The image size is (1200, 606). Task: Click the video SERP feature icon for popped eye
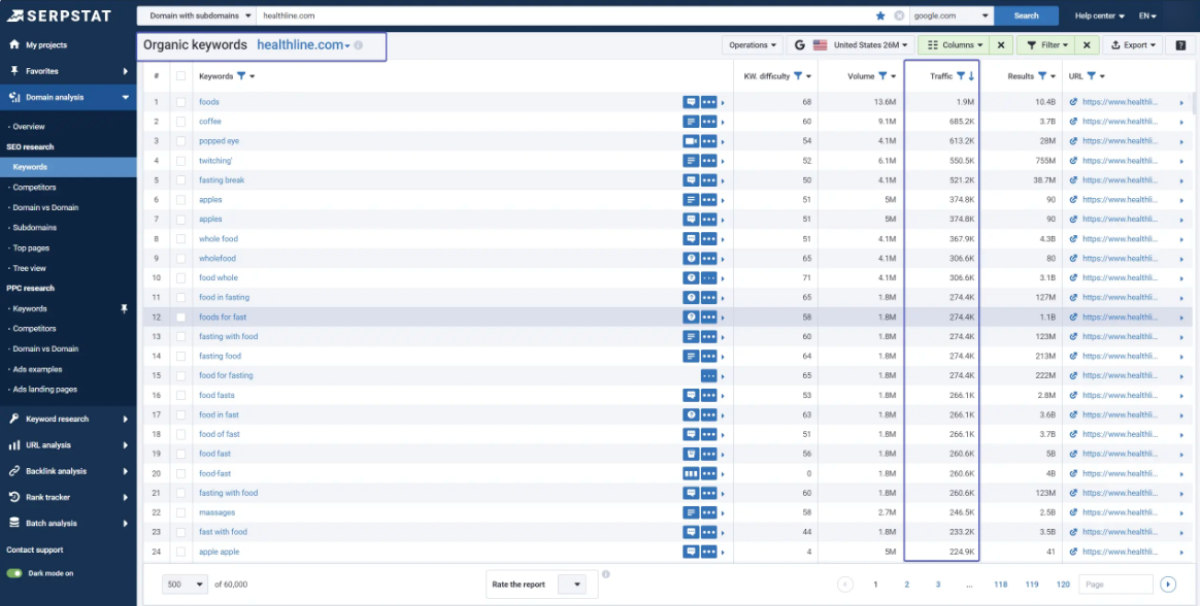[x=690, y=141]
